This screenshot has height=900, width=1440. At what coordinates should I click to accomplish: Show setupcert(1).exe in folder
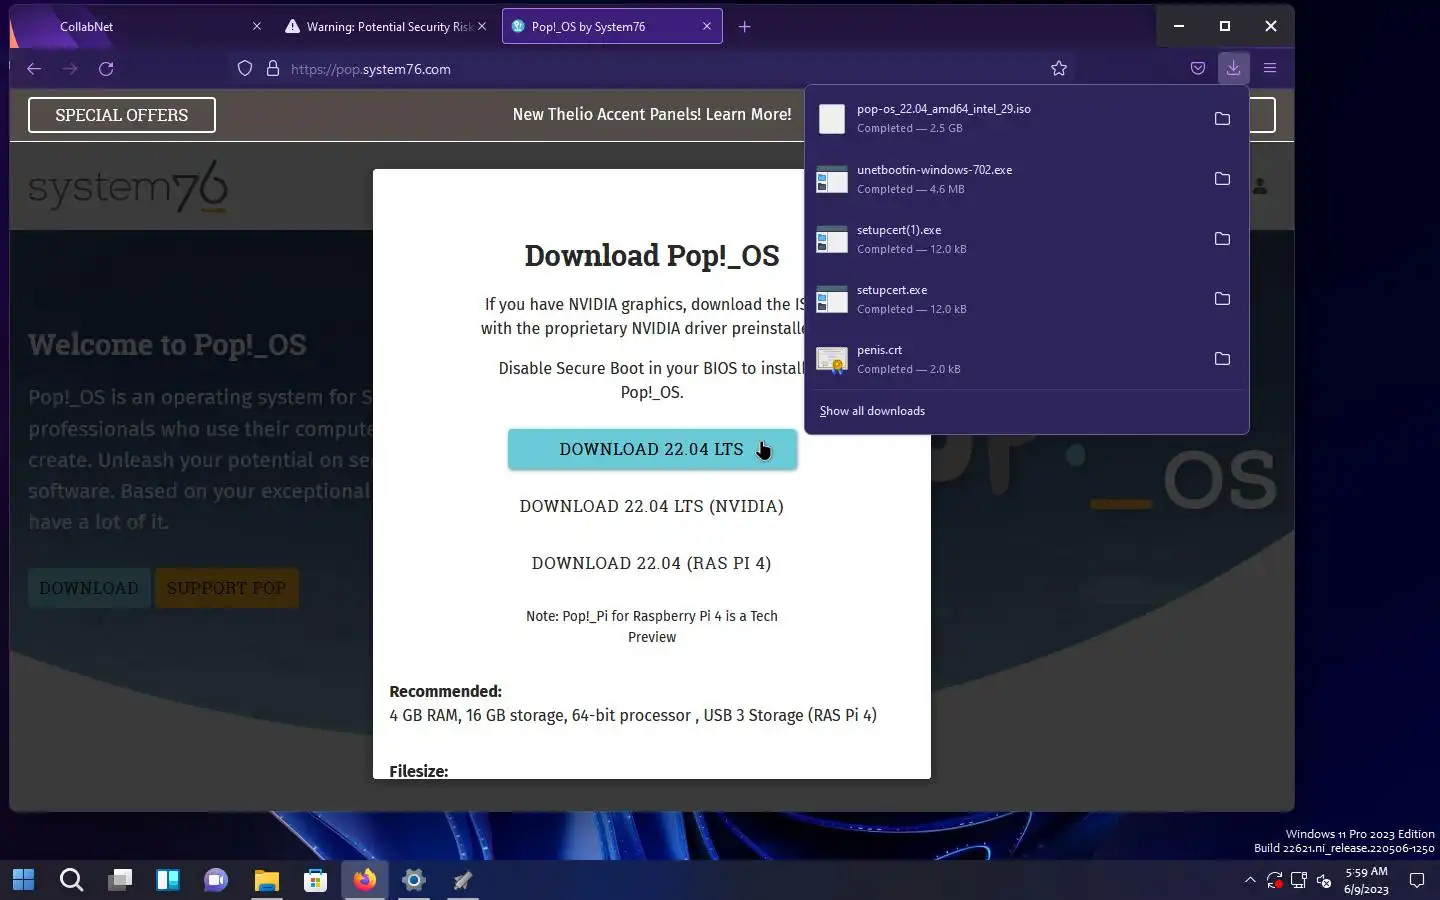point(1222,238)
